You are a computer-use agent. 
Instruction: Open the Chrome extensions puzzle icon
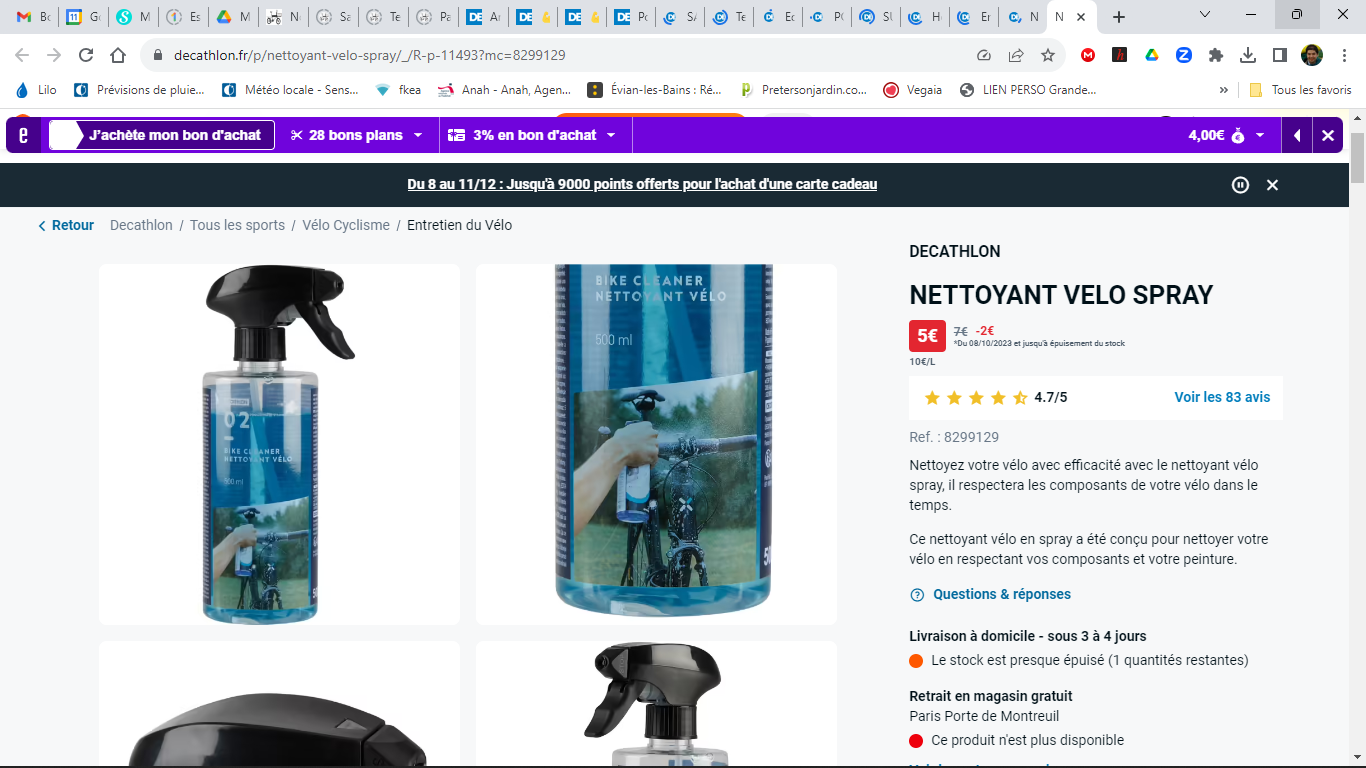[1215, 55]
